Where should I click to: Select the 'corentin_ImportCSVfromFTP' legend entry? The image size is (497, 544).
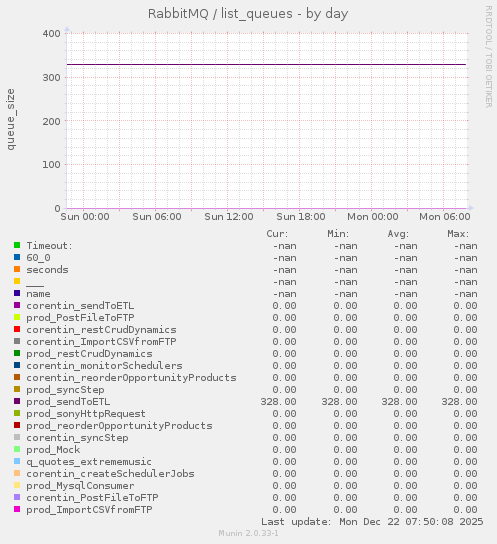click(101, 342)
